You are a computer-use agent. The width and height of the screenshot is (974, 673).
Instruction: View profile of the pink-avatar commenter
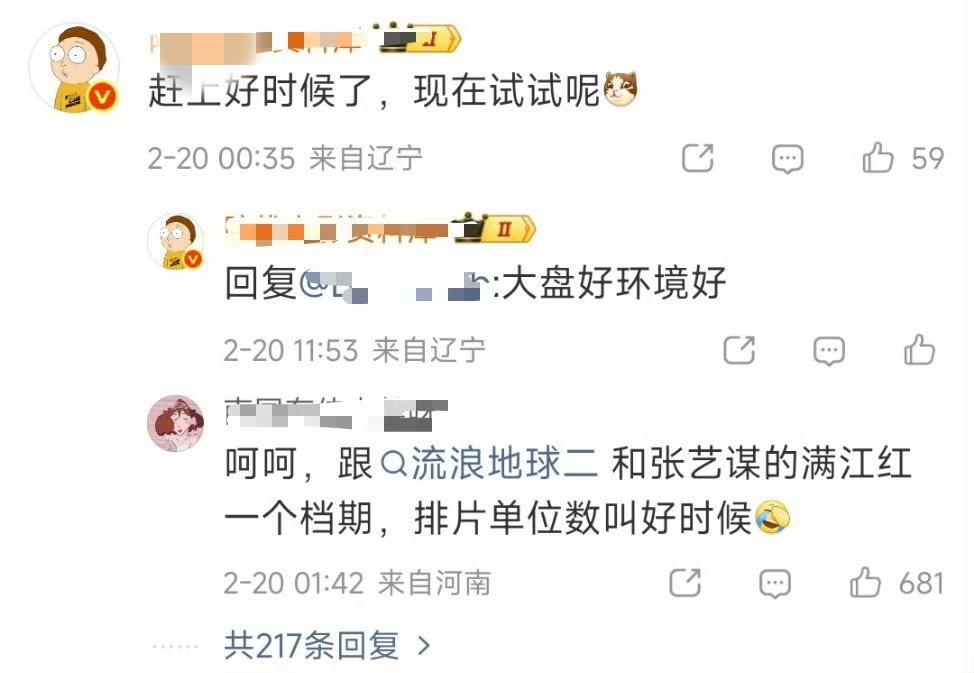coord(176,423)
